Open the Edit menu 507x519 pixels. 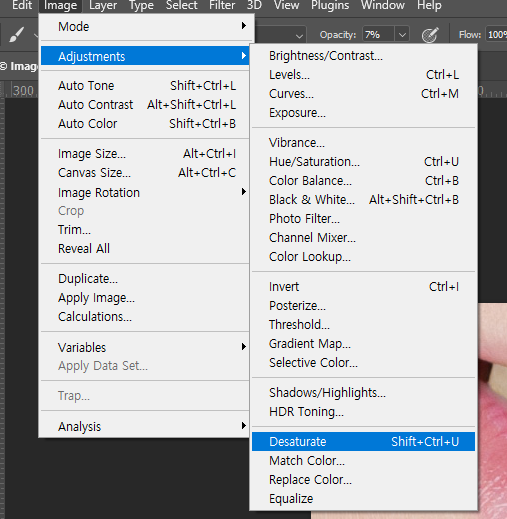tap(22, 5)
